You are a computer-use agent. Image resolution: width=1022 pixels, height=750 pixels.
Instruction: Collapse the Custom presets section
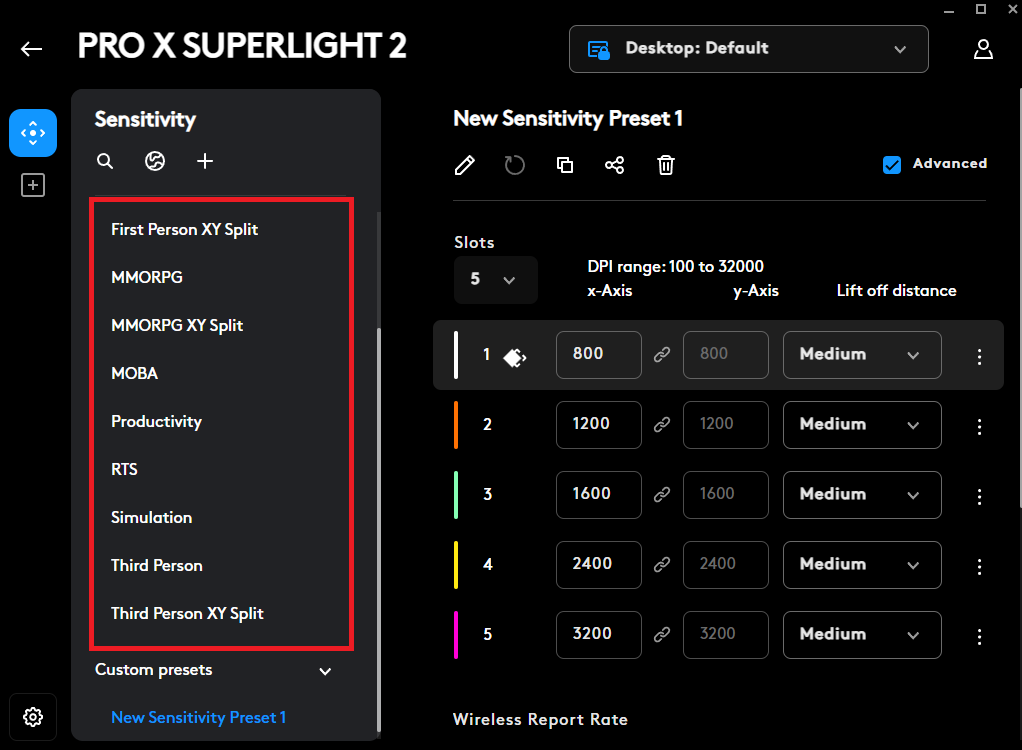325,671
